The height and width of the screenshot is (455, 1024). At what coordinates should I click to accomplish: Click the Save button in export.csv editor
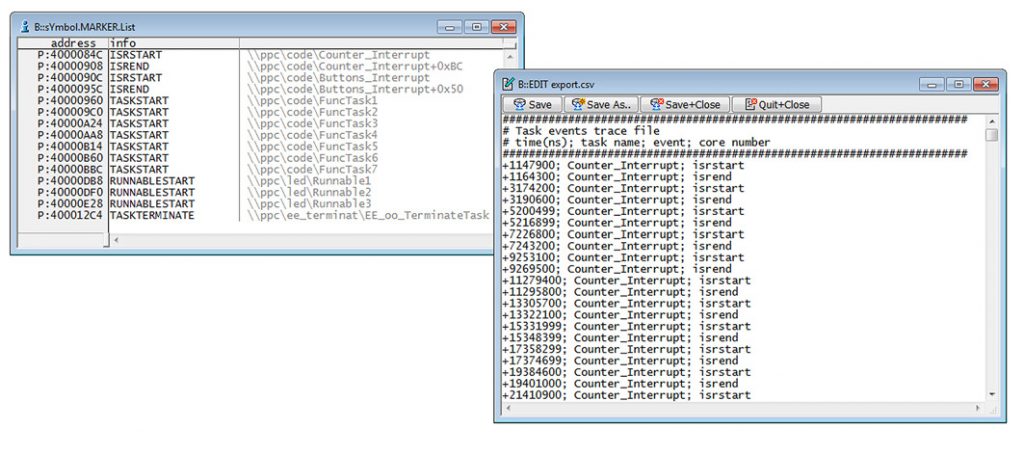(x=532, y=104)
